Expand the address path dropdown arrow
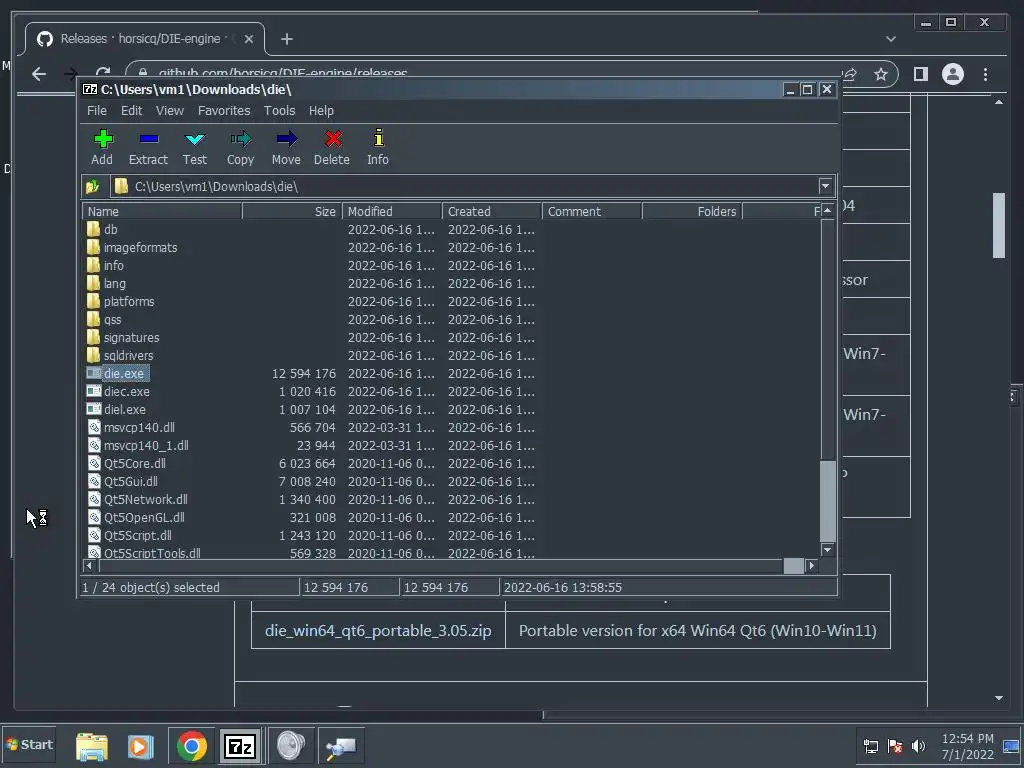Viewport: 1024px width, 768px height. 825,186
